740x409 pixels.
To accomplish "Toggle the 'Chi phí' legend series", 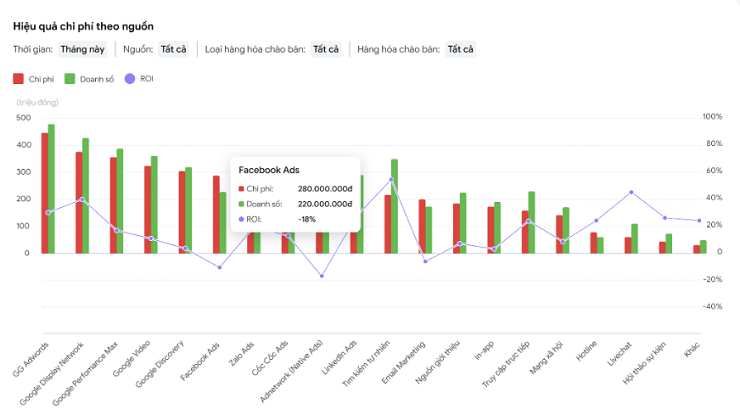I will [34, 79].
